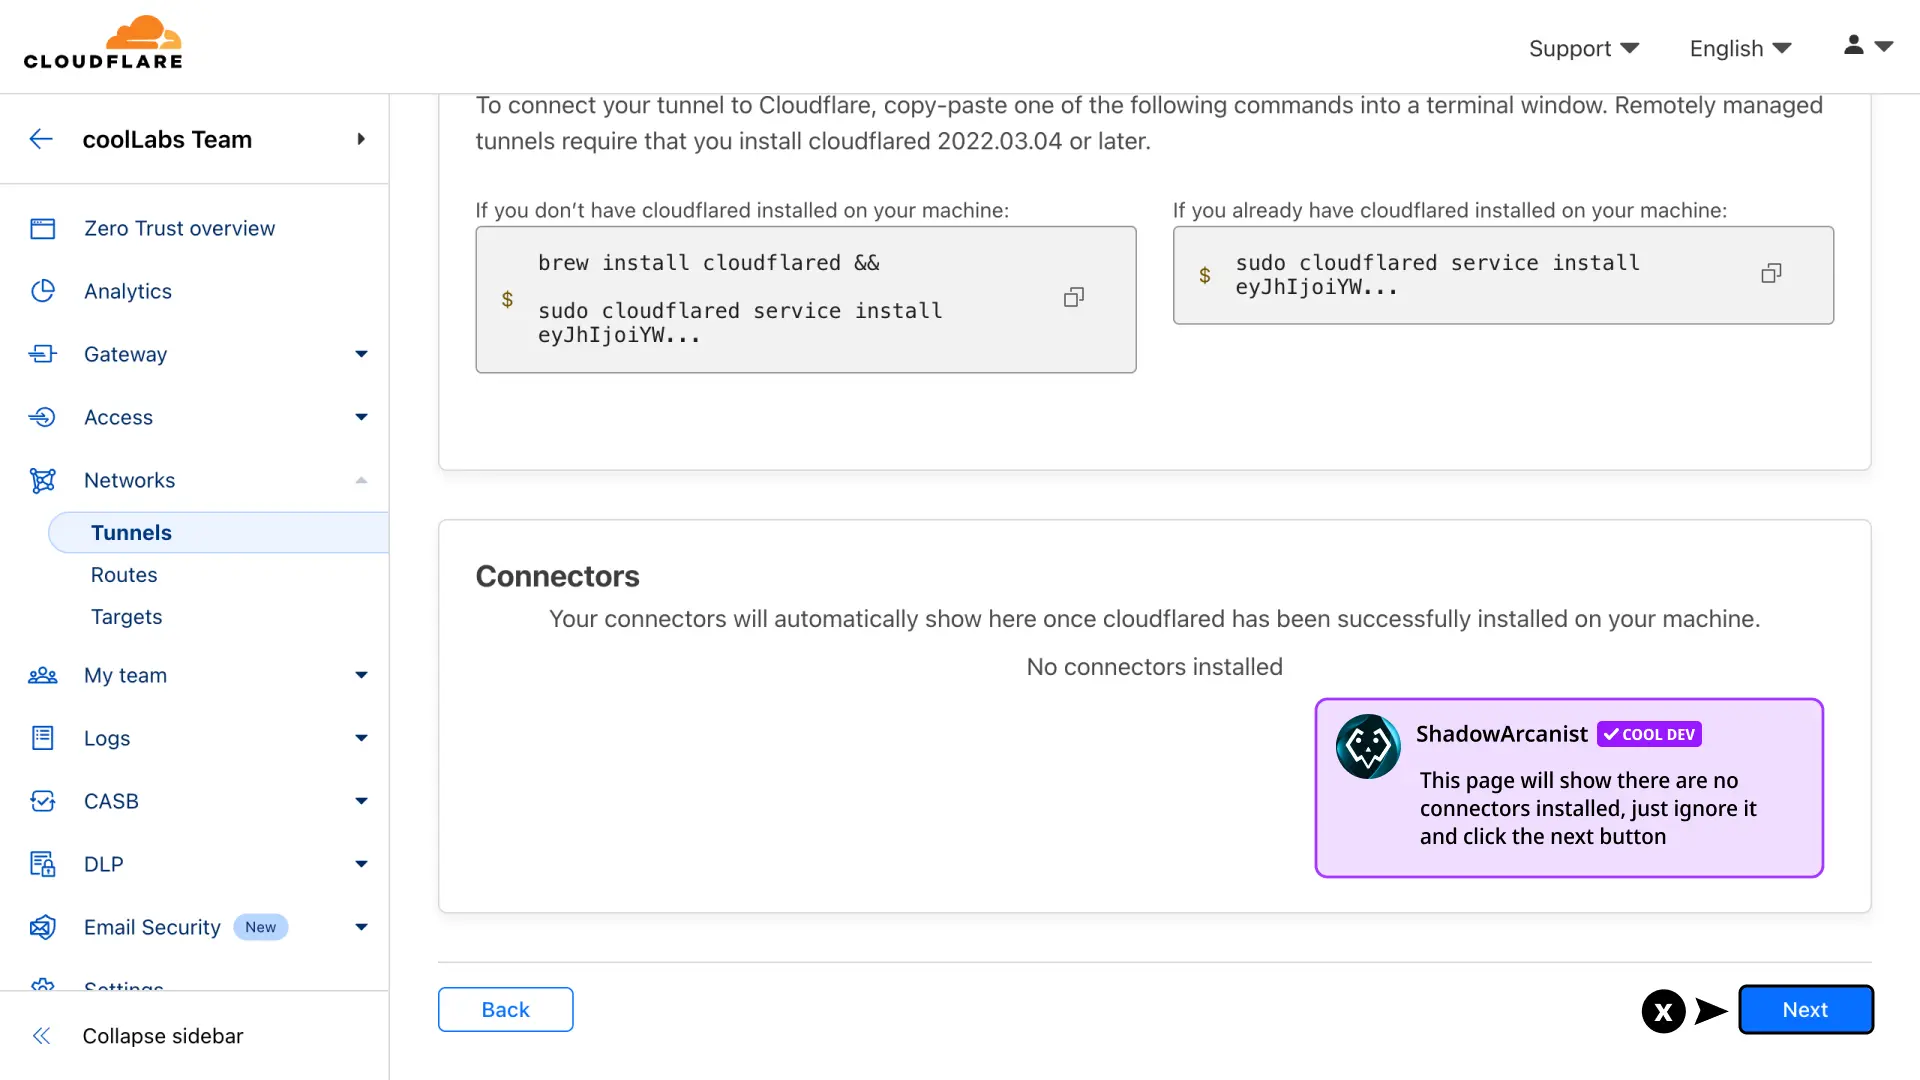
Task: Select Targets in the Networks submenu
Action: (126, 617)
